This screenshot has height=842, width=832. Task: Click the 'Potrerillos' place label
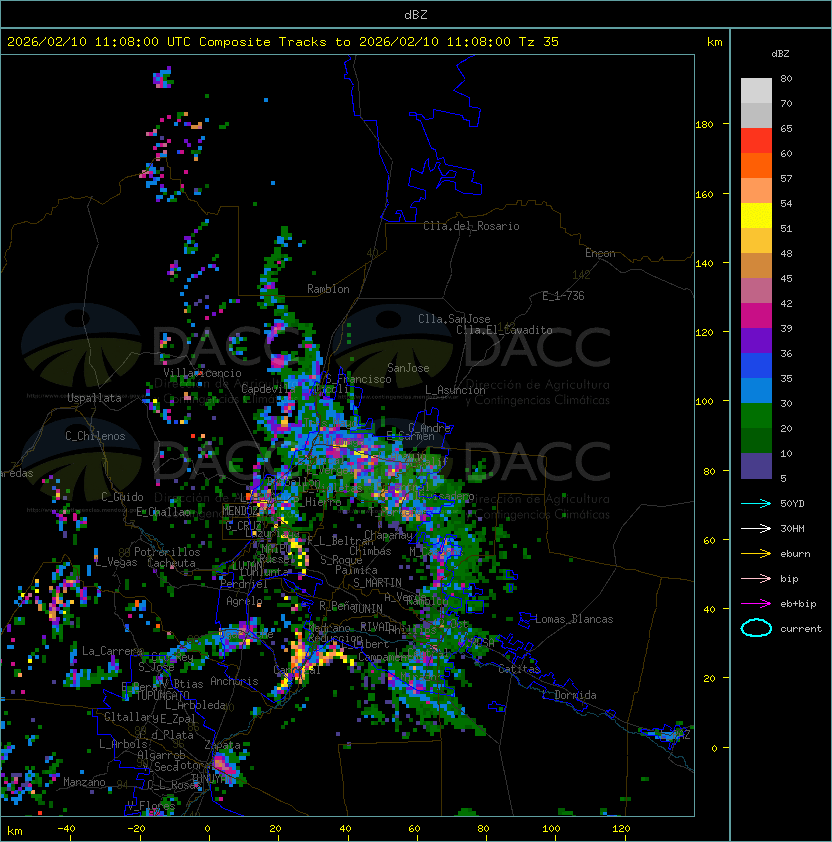click(167, 552)
